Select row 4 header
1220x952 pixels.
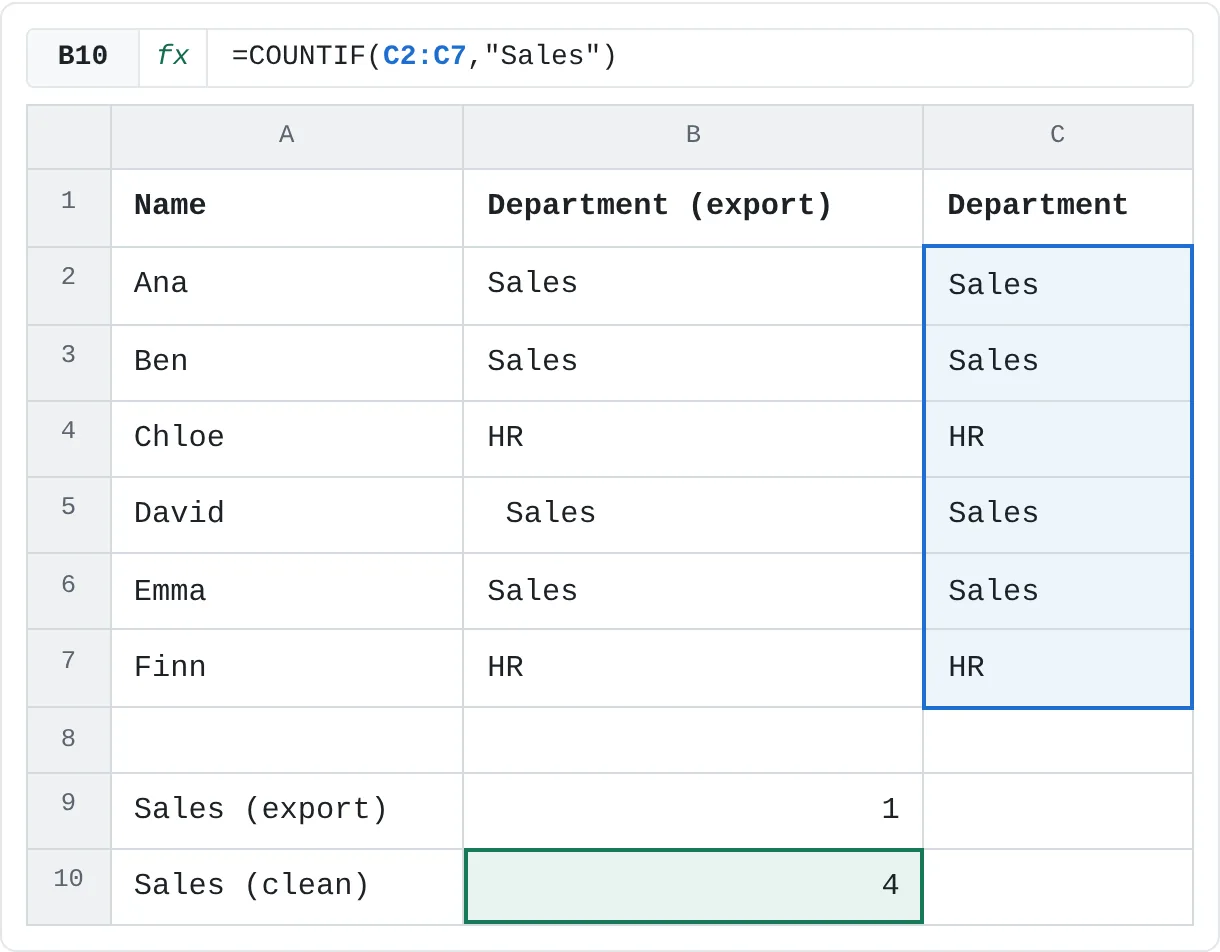[x=69, y=438]
